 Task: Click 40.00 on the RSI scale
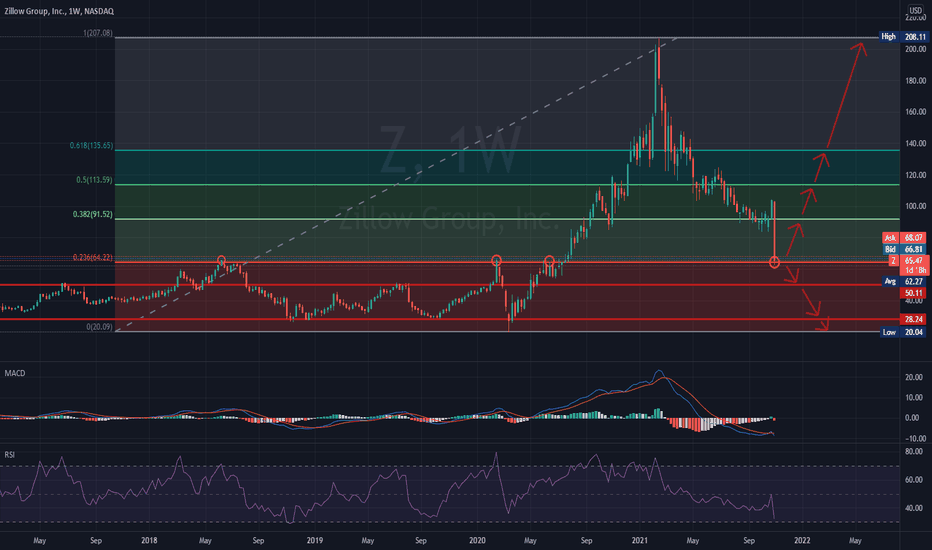914,508
